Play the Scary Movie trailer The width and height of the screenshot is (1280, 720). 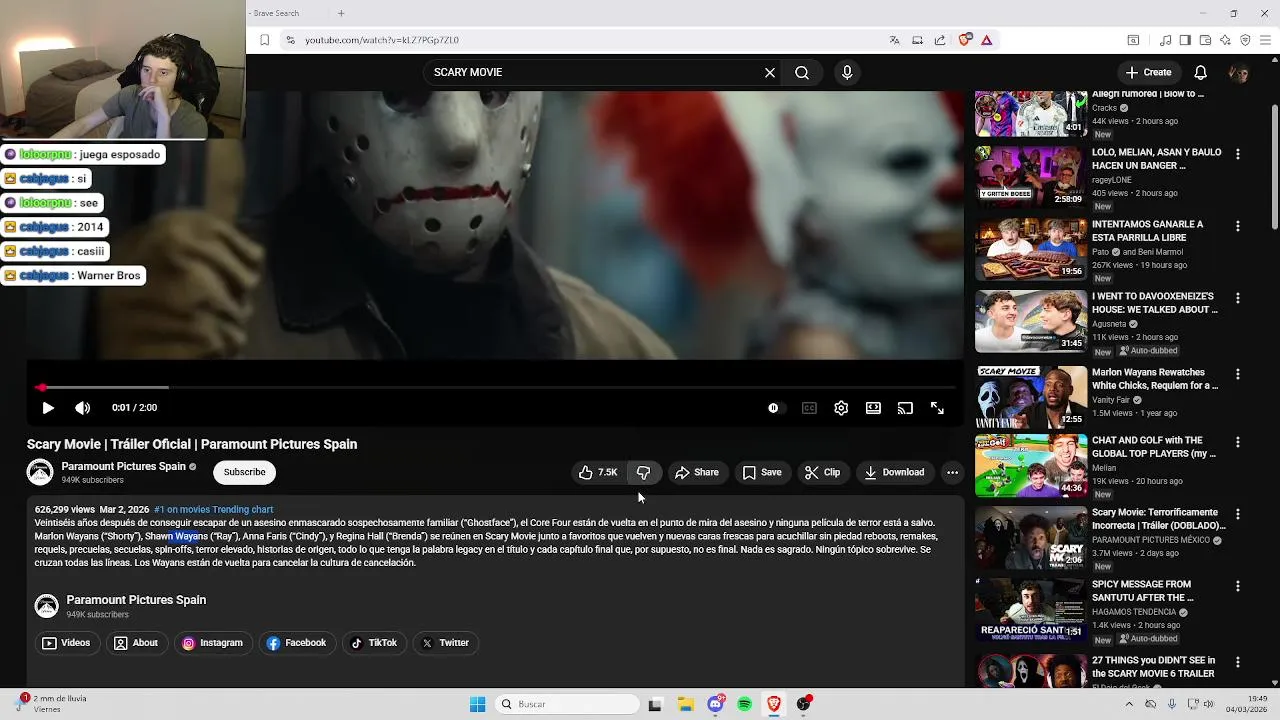48,408
